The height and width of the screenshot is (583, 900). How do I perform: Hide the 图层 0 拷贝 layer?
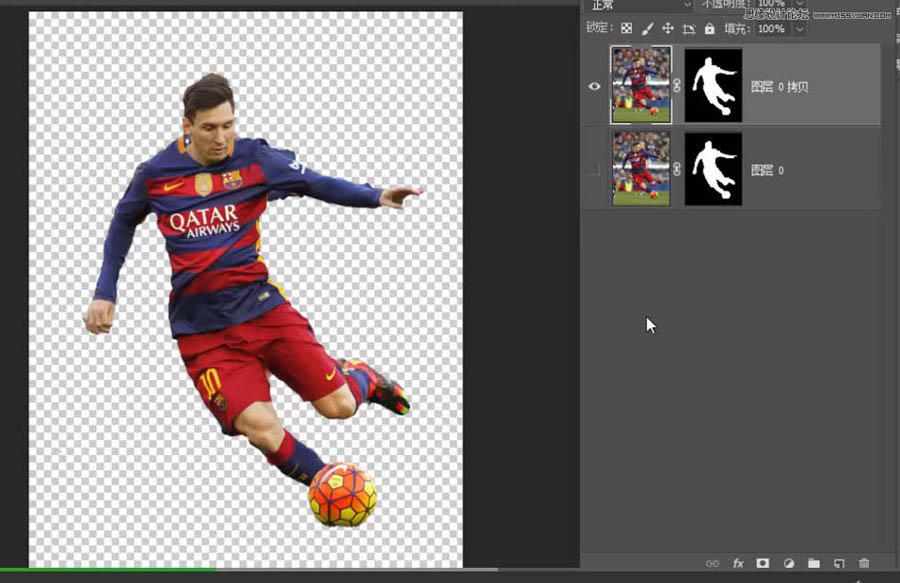[x=595, y=86]
